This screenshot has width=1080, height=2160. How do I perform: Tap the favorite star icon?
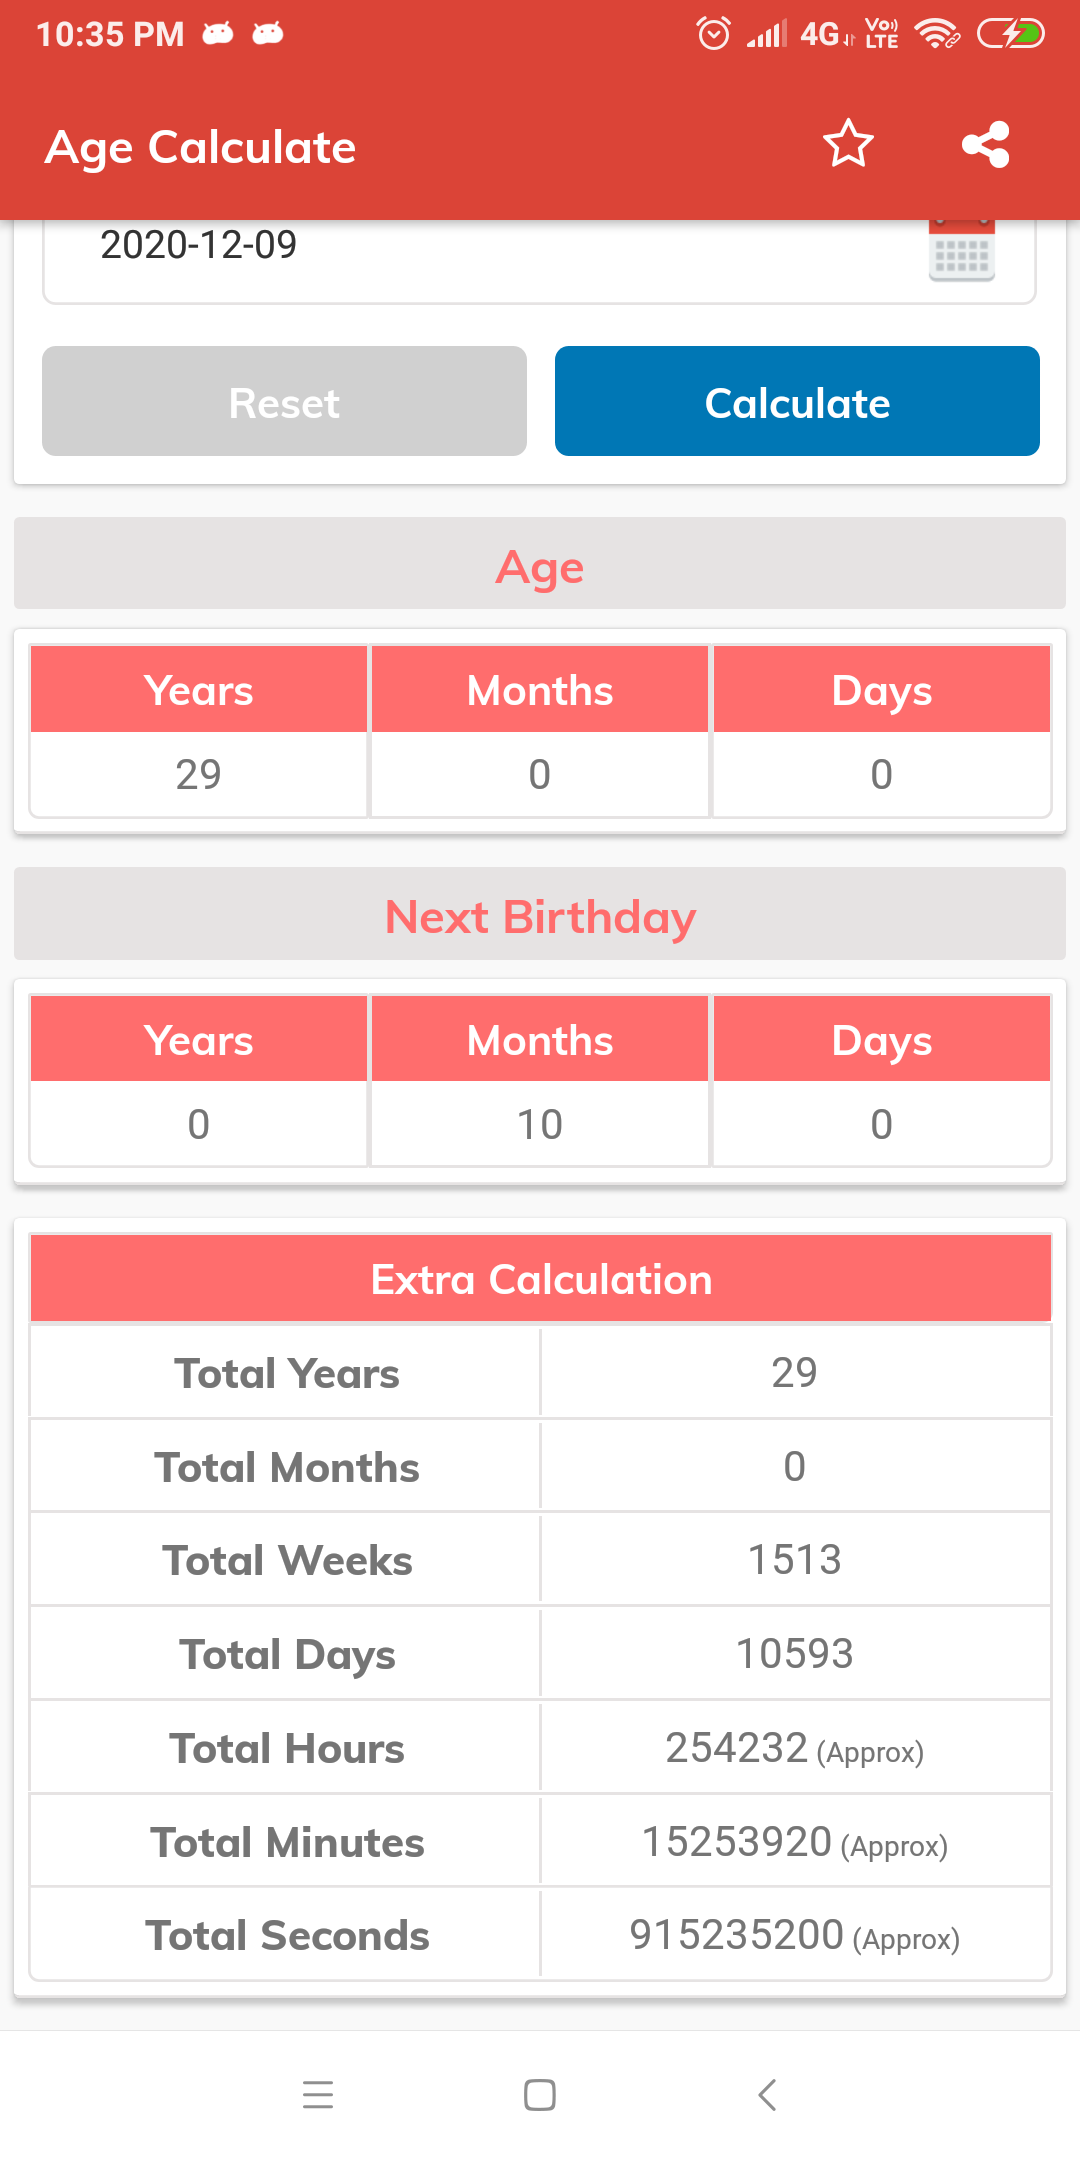click(848, 145)
